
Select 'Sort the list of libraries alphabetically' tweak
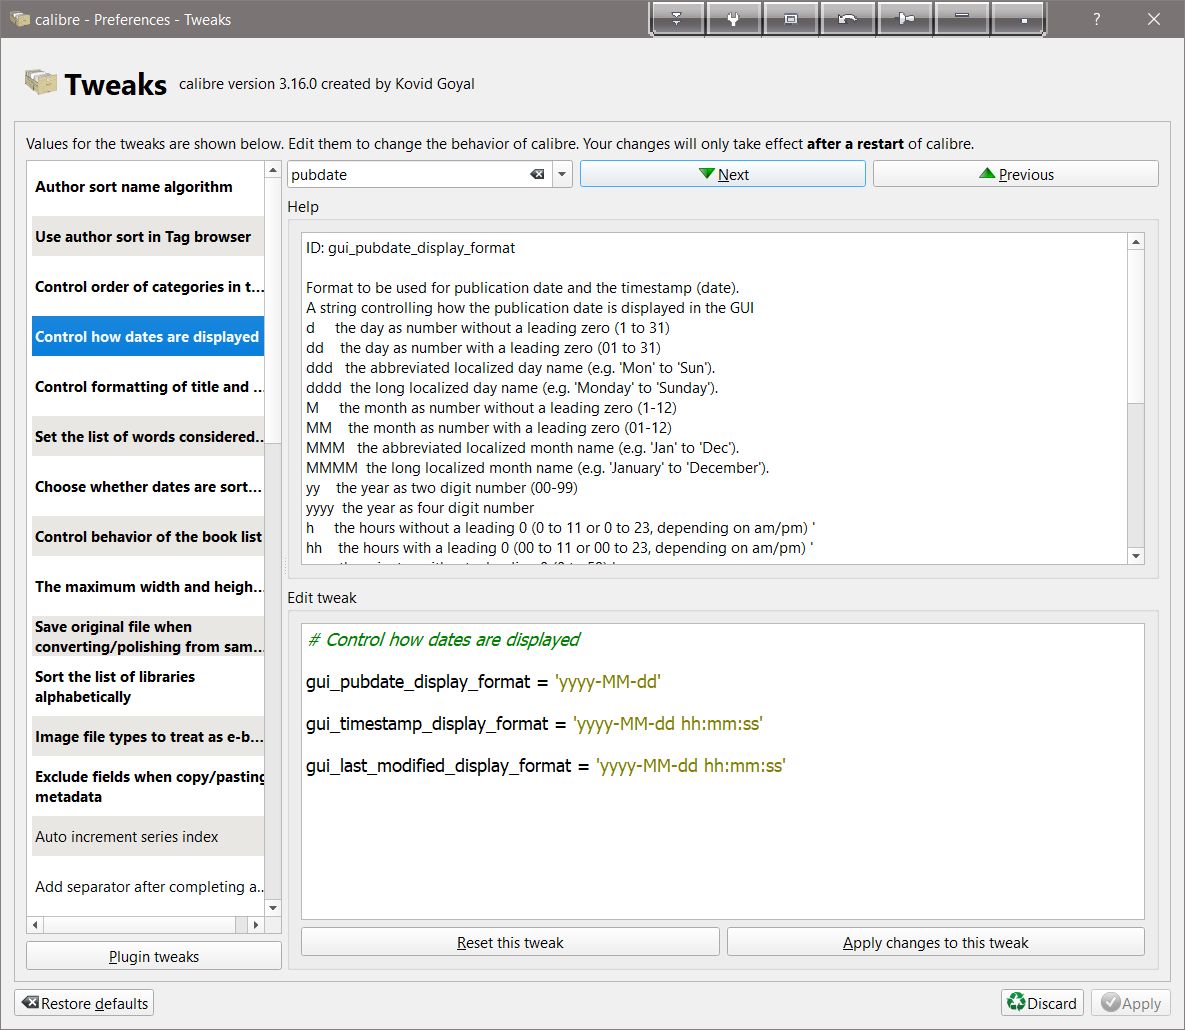point(147,686)
